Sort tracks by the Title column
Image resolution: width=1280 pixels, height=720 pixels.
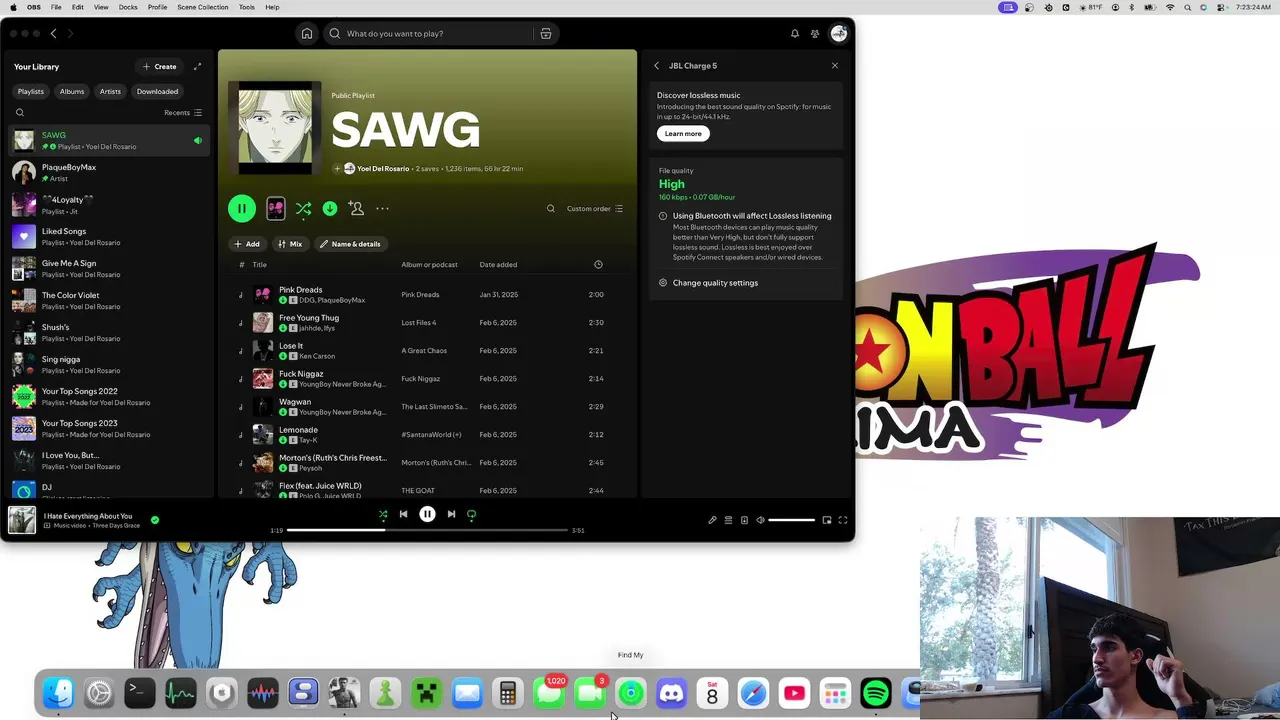pyautogui.click(x=259, y=264)
